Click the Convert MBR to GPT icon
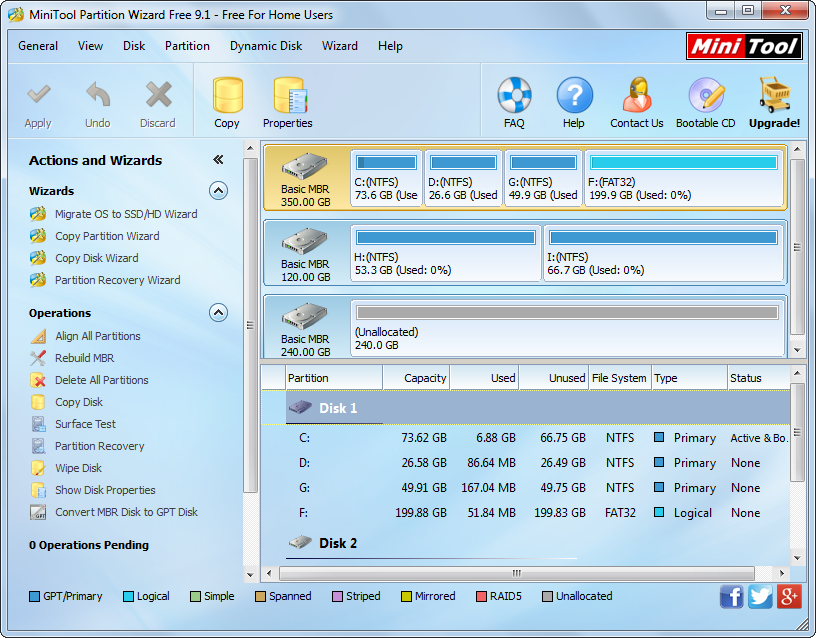Viewport: 816px width, 638px height. coord(38,512)
